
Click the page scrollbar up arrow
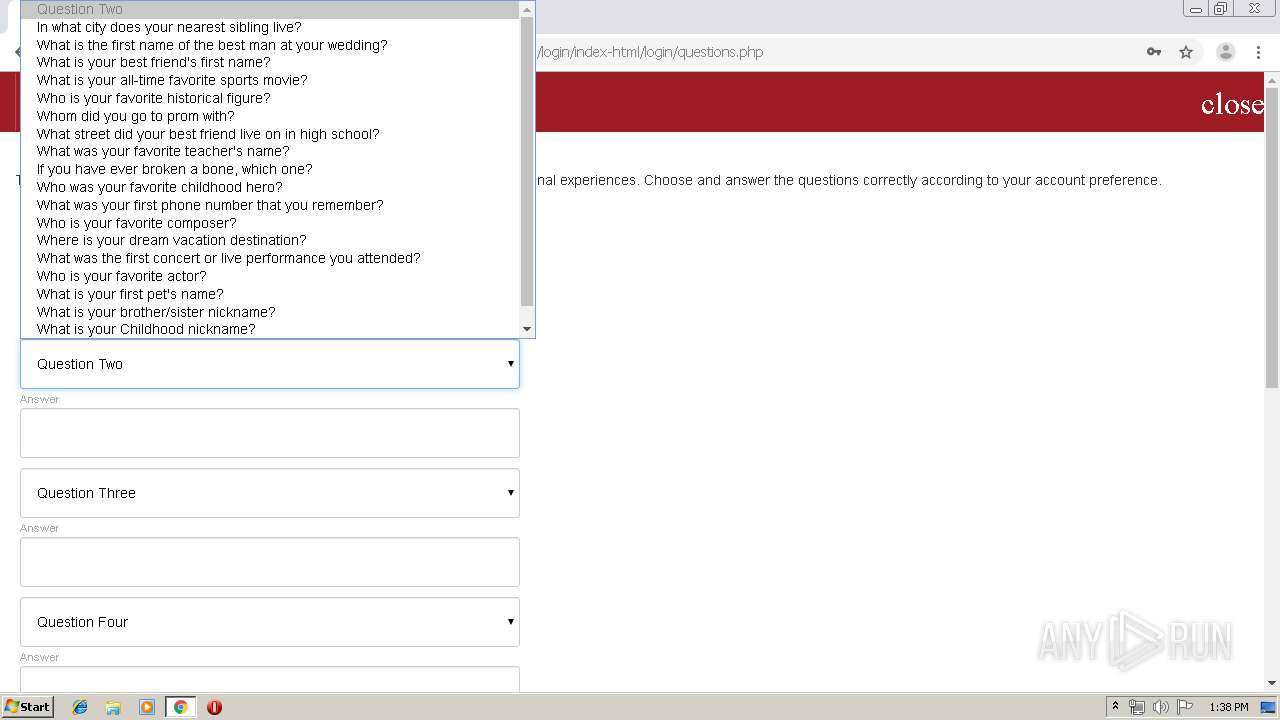(x=1272, y=79)
